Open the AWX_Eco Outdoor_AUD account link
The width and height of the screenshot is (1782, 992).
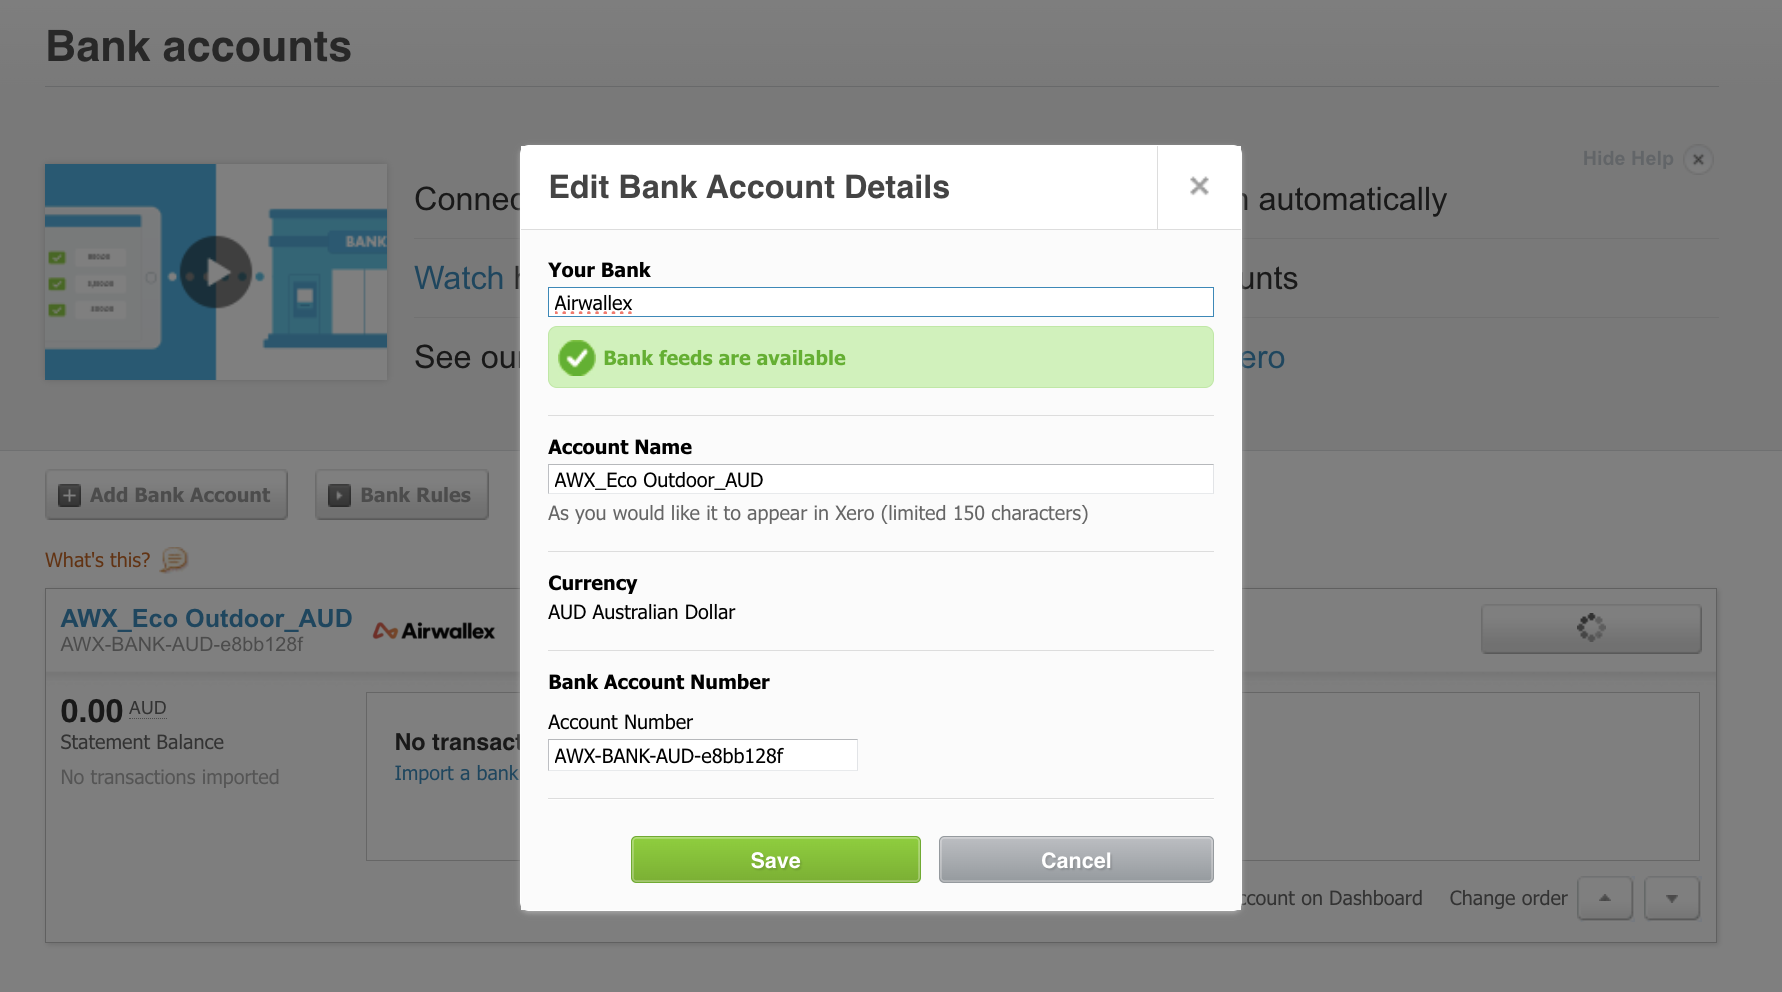(206, 618)
